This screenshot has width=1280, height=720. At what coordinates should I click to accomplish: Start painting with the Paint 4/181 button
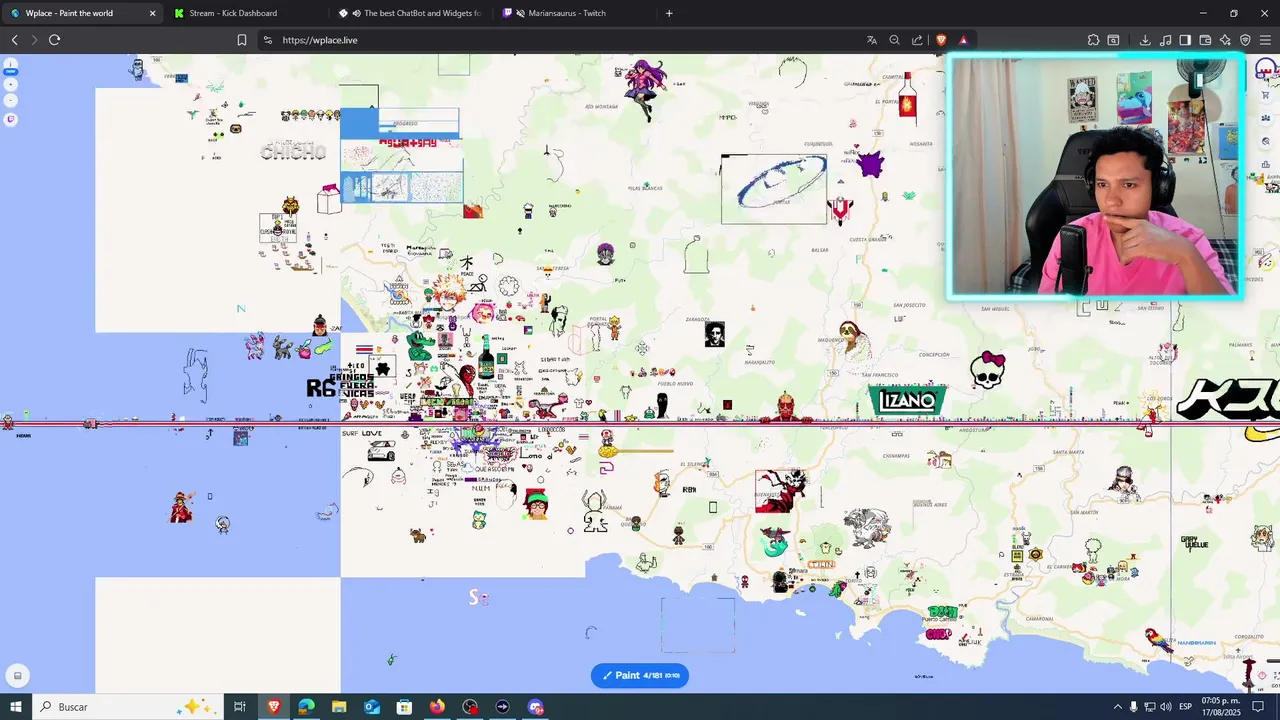pos(640,675)
